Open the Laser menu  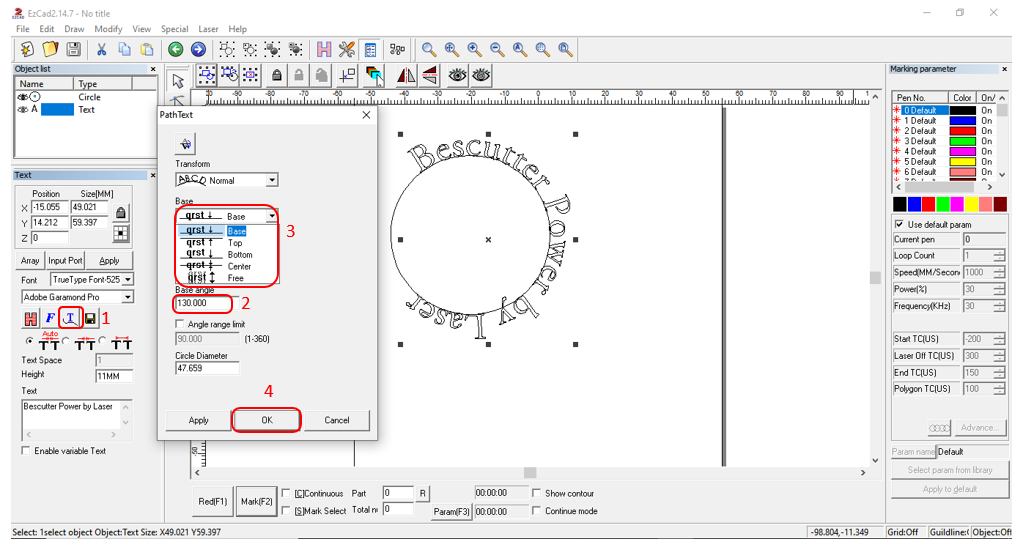coord(208,29)
